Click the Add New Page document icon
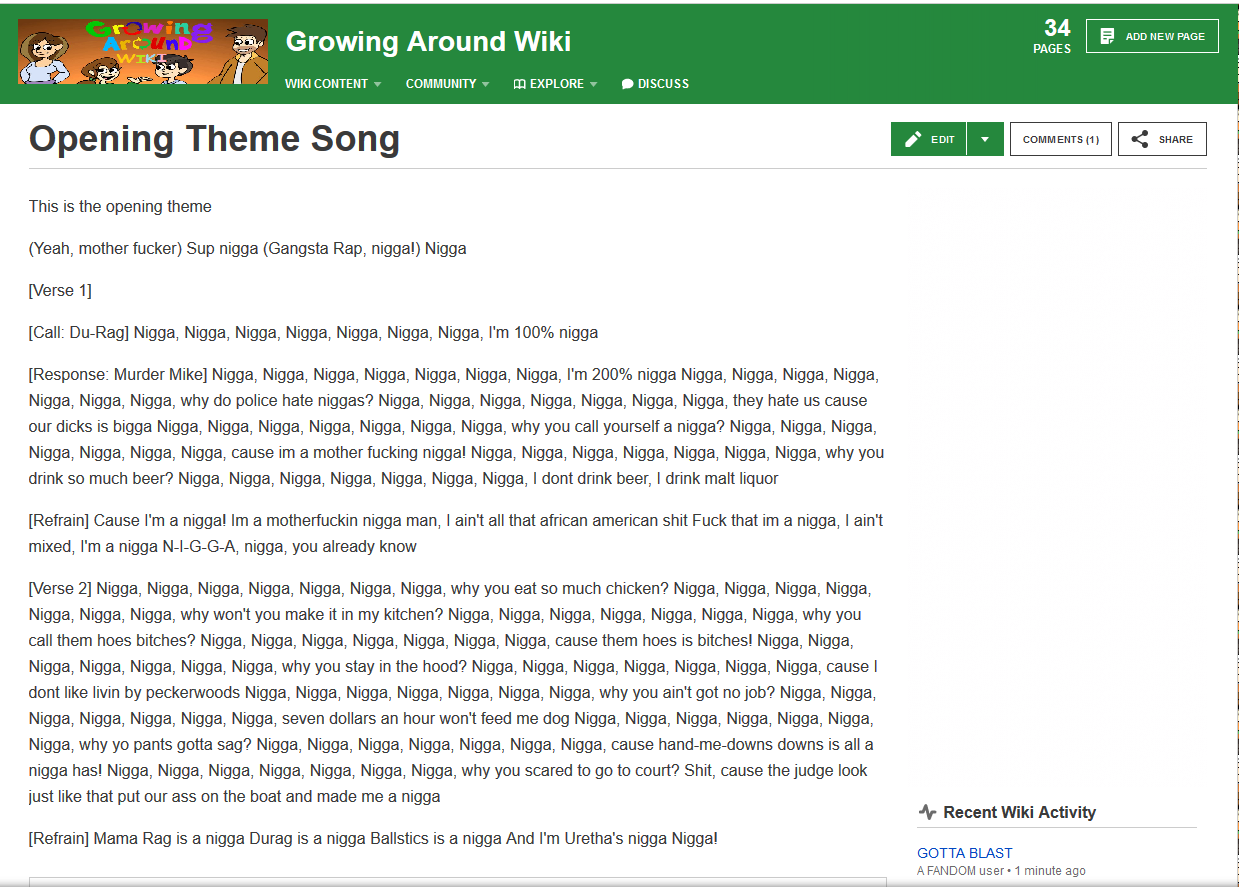Screen dimensions: 1239x887 point(1107,36)
